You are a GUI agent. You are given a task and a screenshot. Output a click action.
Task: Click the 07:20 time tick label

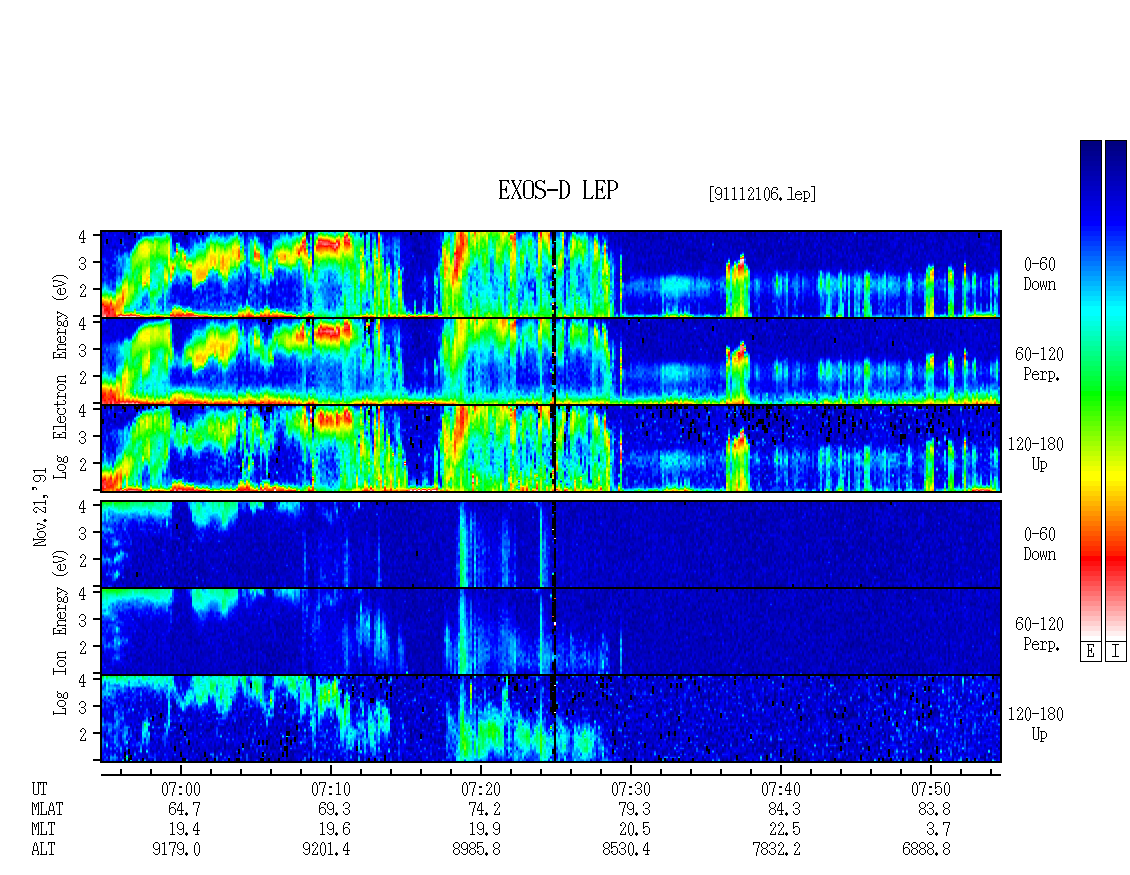(x=481, y=789)
